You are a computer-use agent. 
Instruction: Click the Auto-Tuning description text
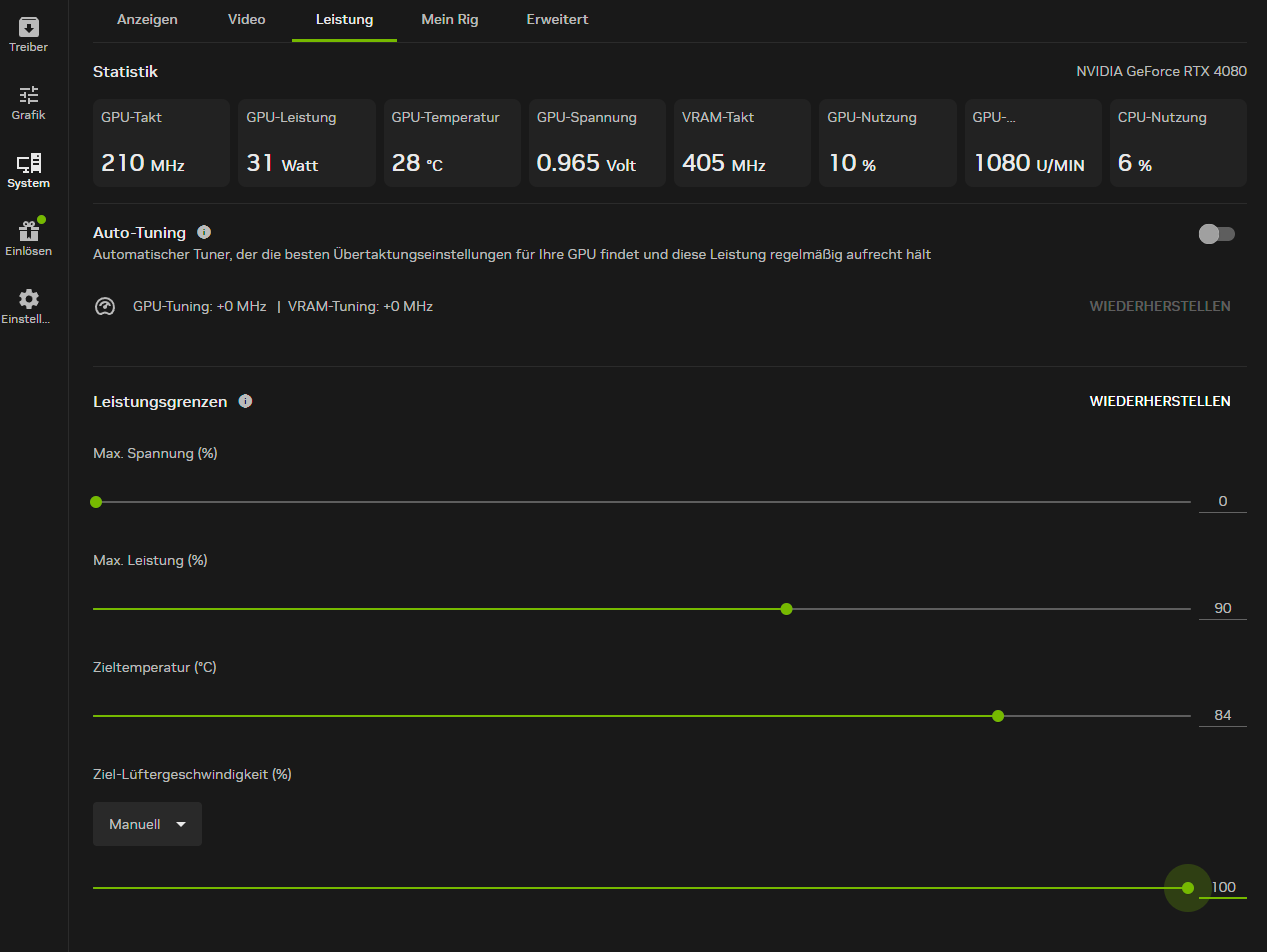point(512,255)
